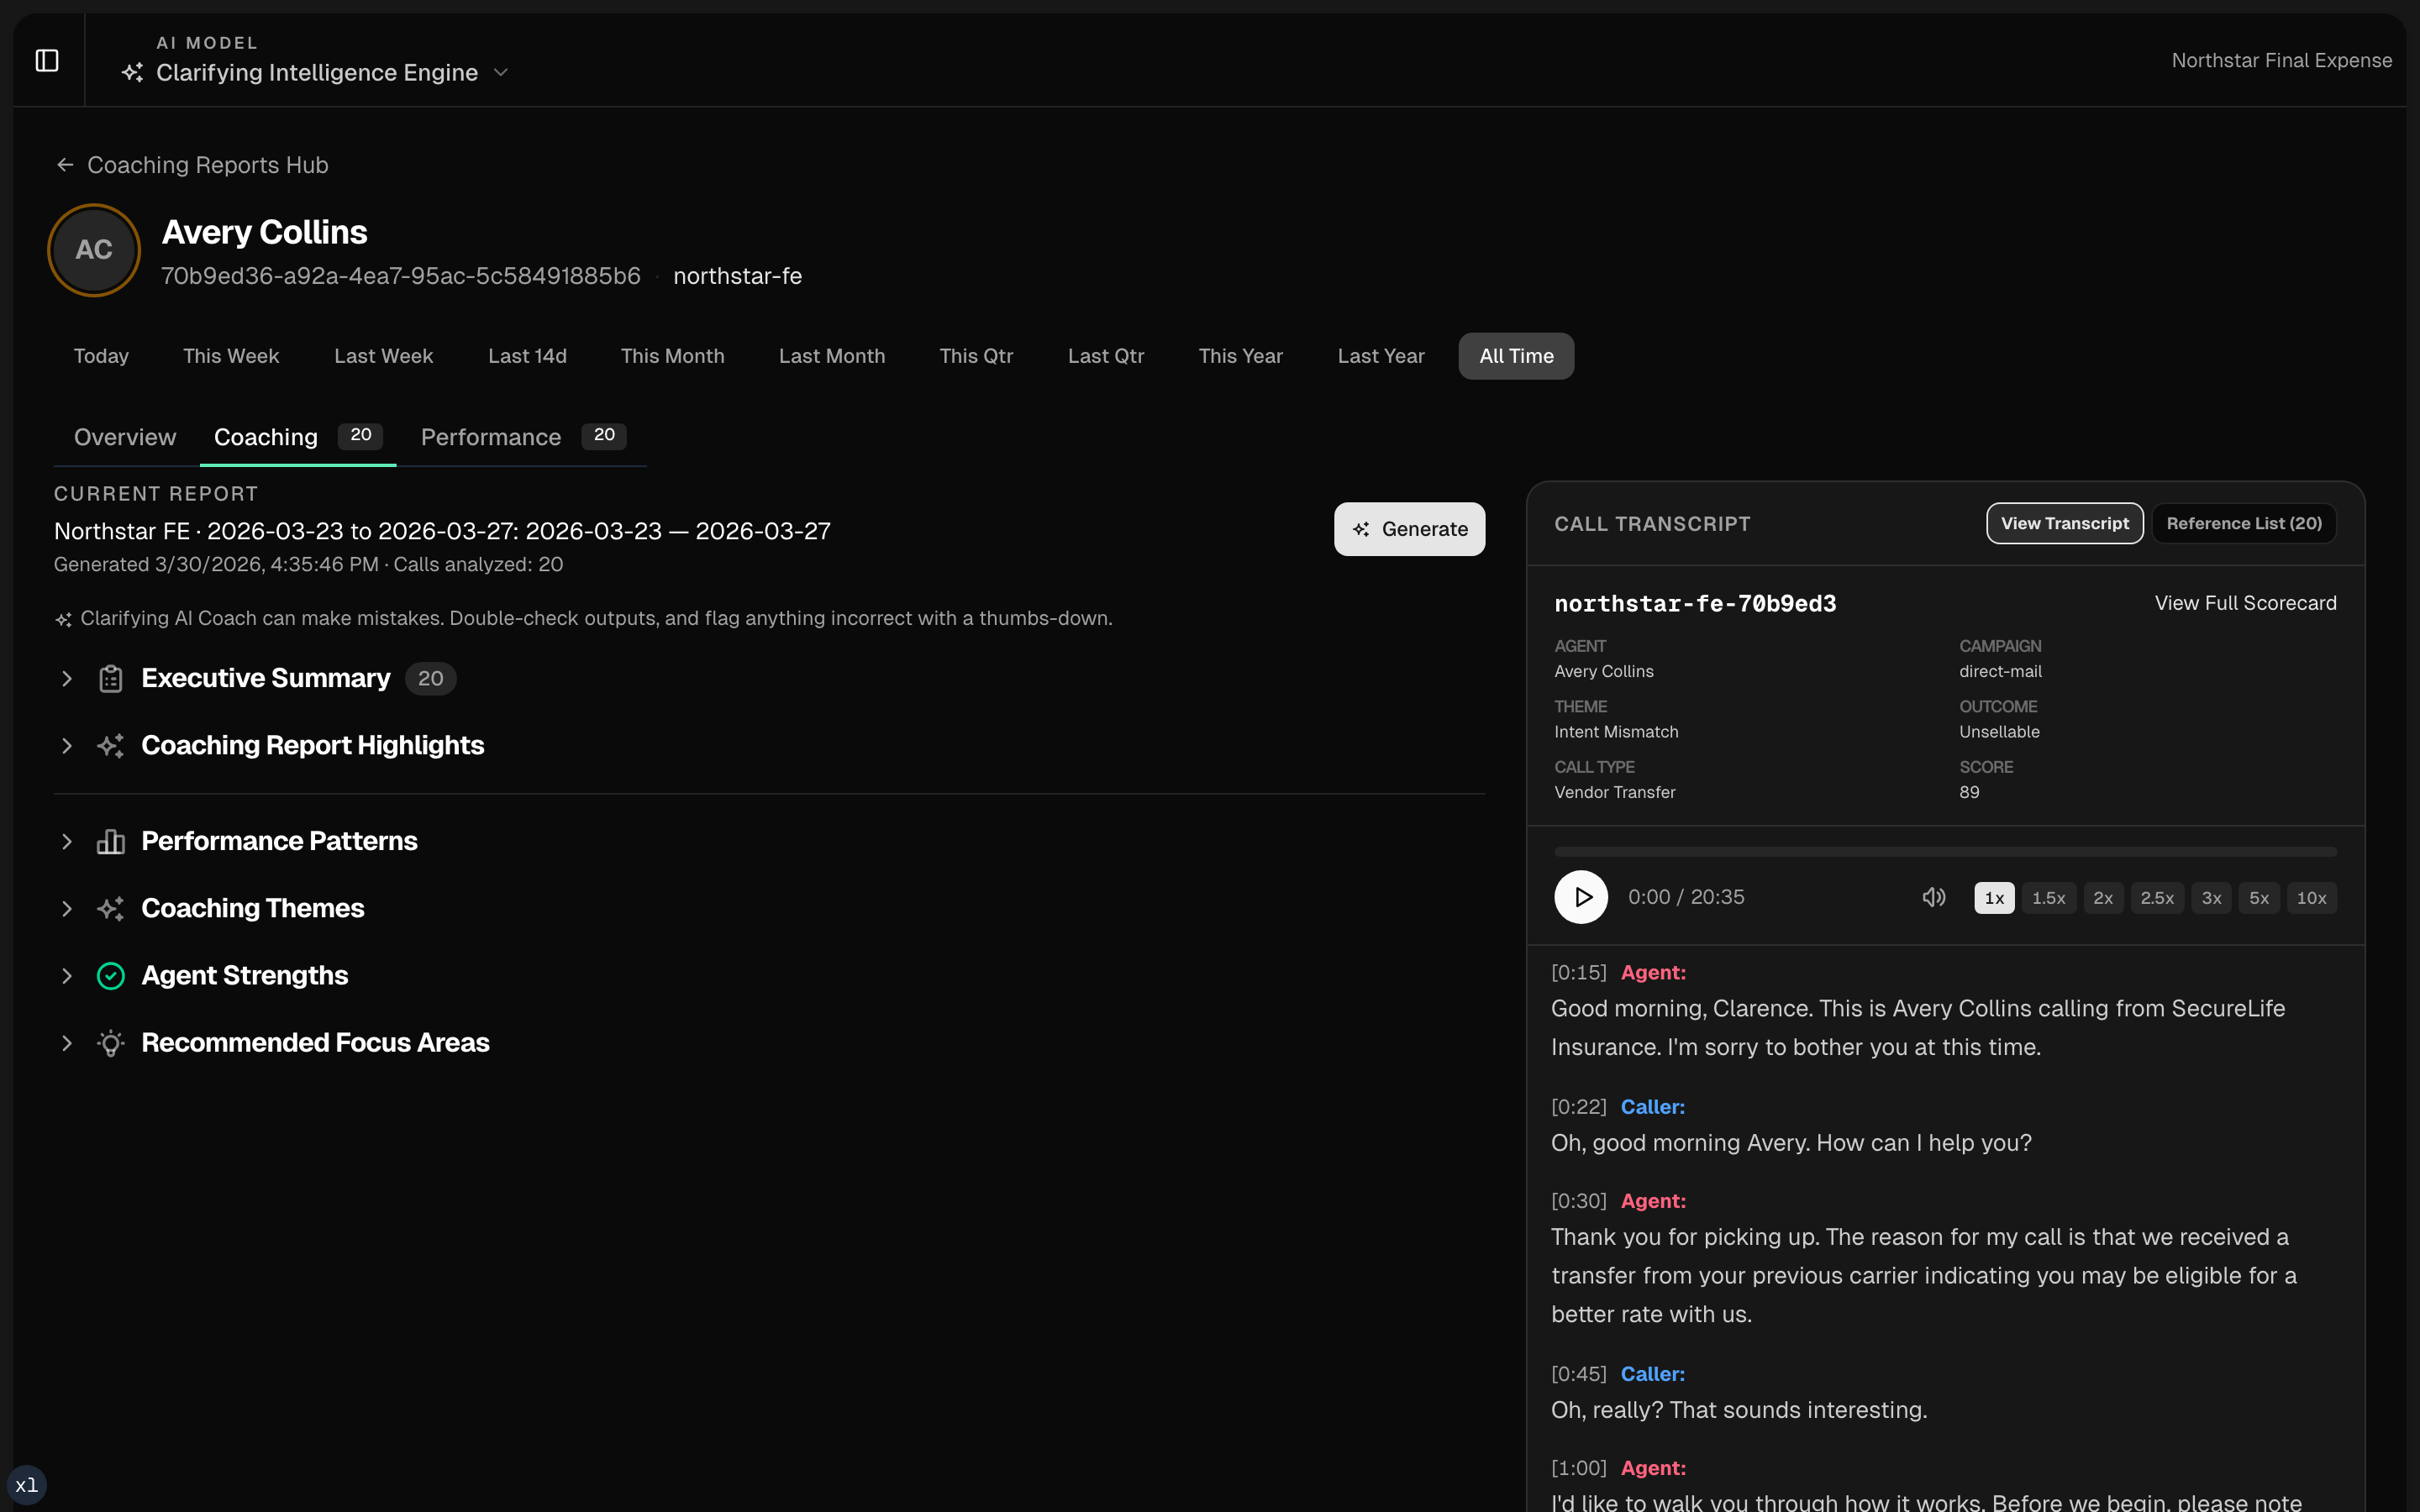Open the Reference List
Image resolution: width=2420 pixels, height=1512 pixels.
click(2243, 523)
